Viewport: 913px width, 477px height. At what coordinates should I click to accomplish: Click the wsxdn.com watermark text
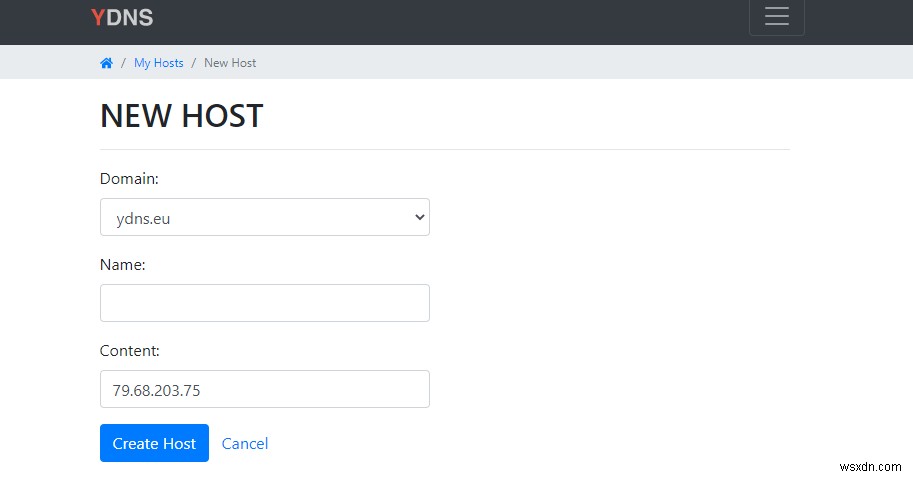point(870,467)
